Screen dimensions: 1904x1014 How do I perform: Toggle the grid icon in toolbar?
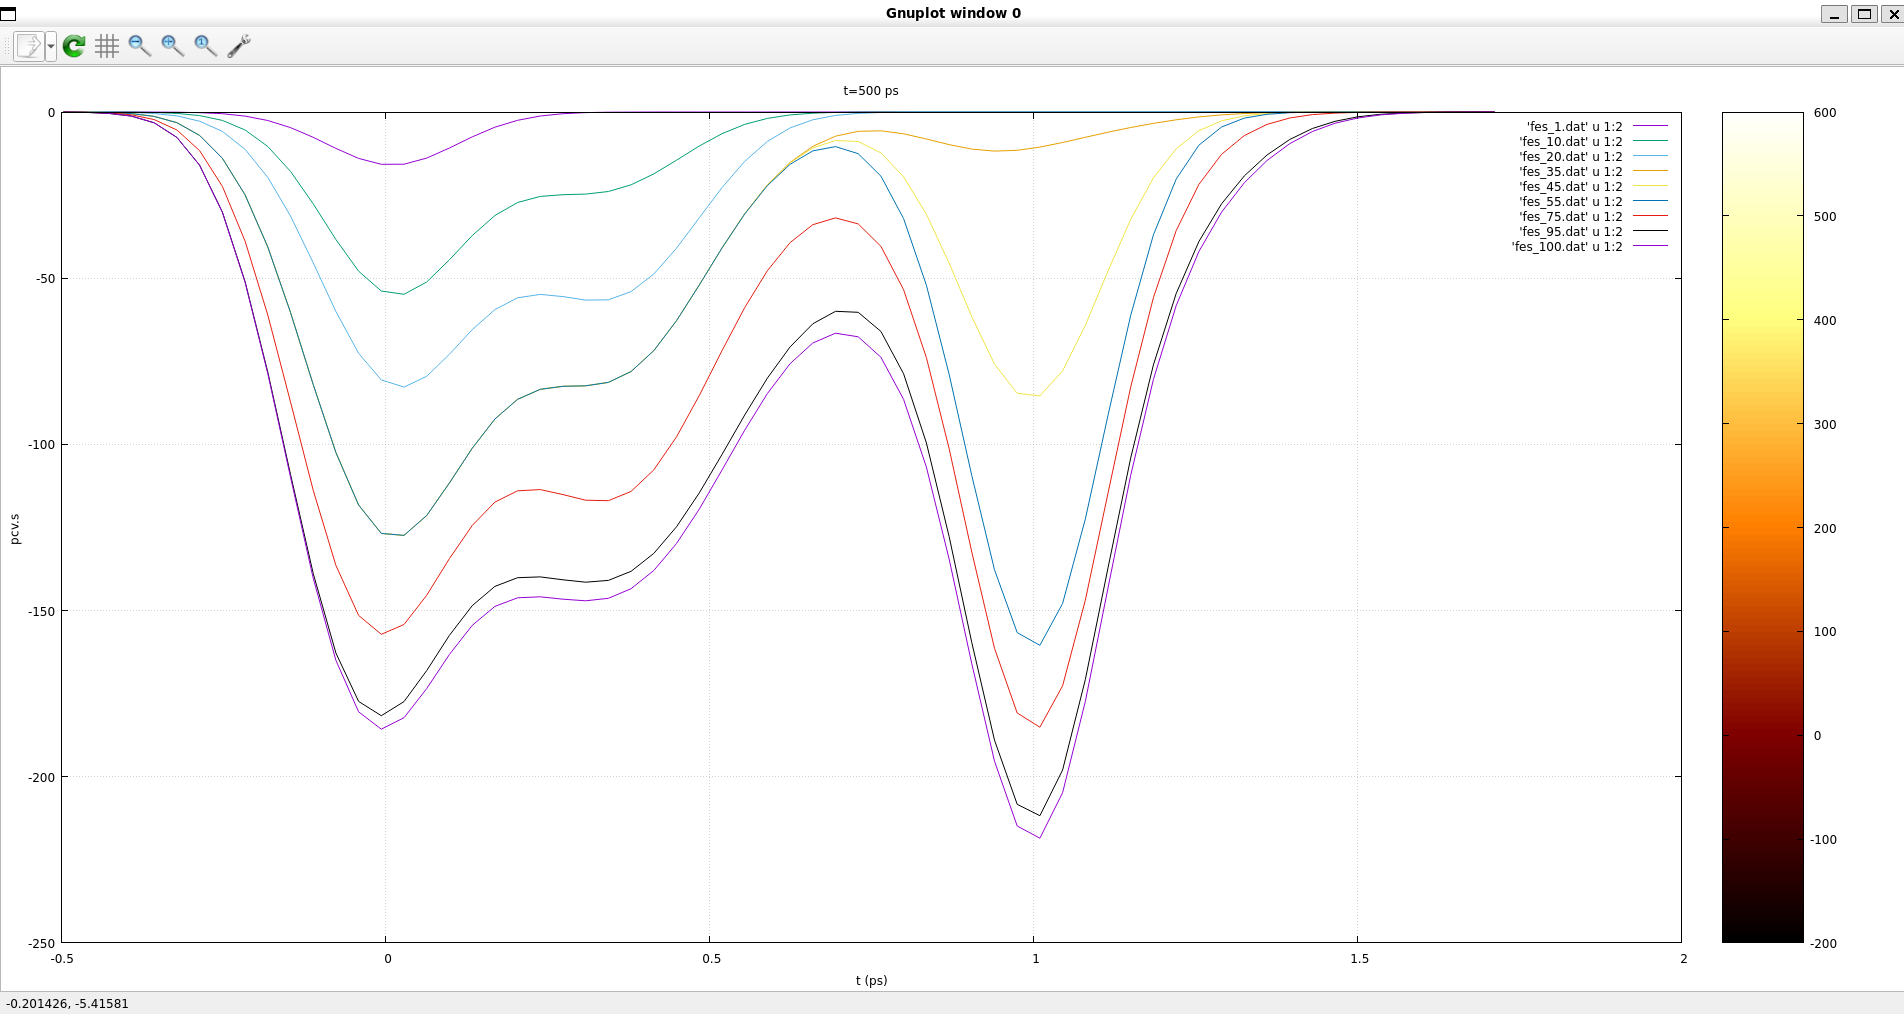click(x=107, y=46)
